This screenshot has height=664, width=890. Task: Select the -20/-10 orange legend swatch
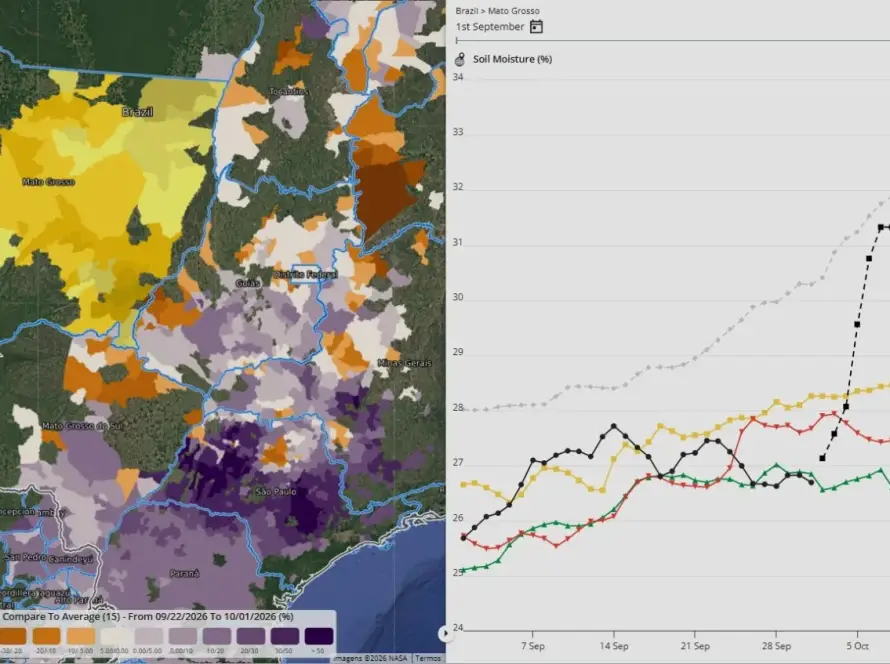coord(47,636)
